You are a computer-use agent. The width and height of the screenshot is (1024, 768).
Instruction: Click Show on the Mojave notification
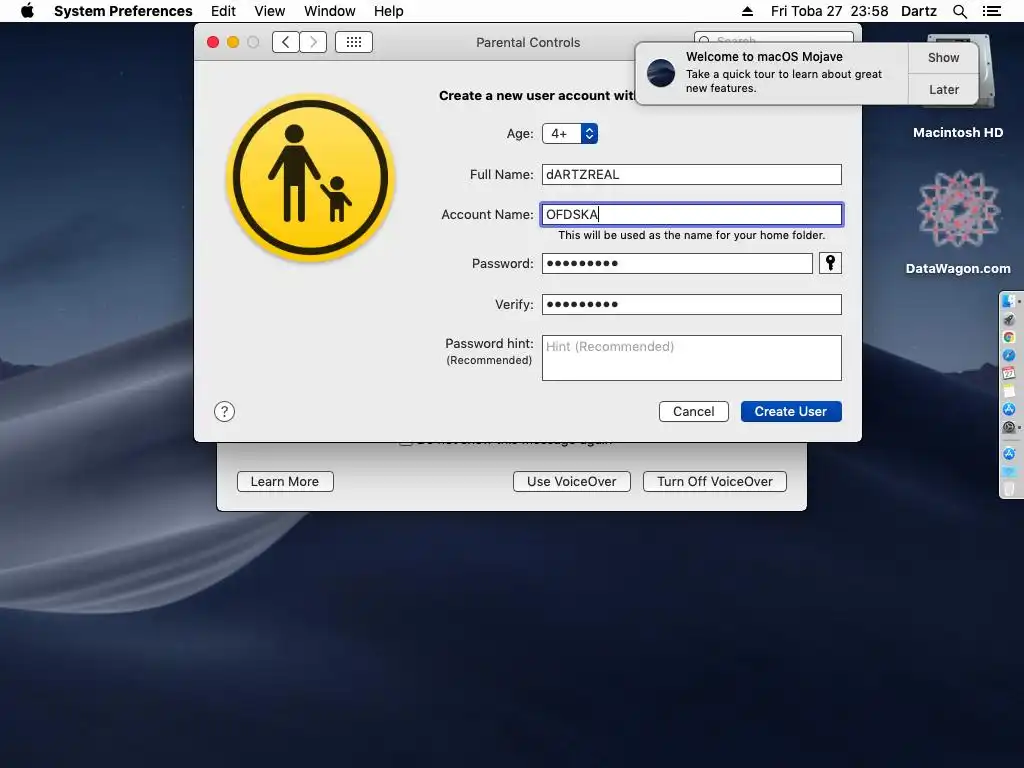tap(944, 57)
